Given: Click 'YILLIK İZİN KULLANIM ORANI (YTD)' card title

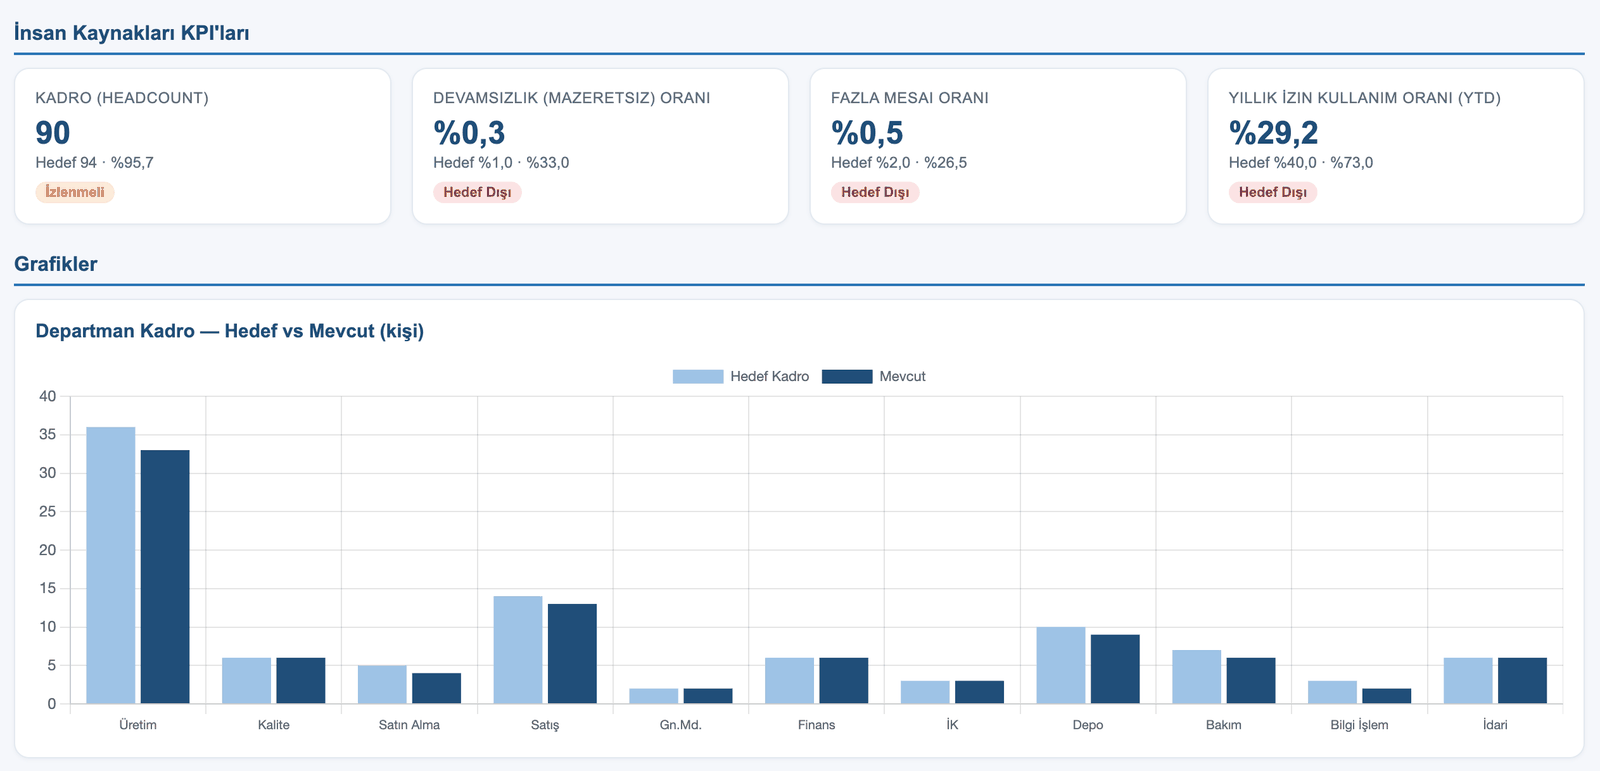Looking at the screenshot, I should (1365, 98).
